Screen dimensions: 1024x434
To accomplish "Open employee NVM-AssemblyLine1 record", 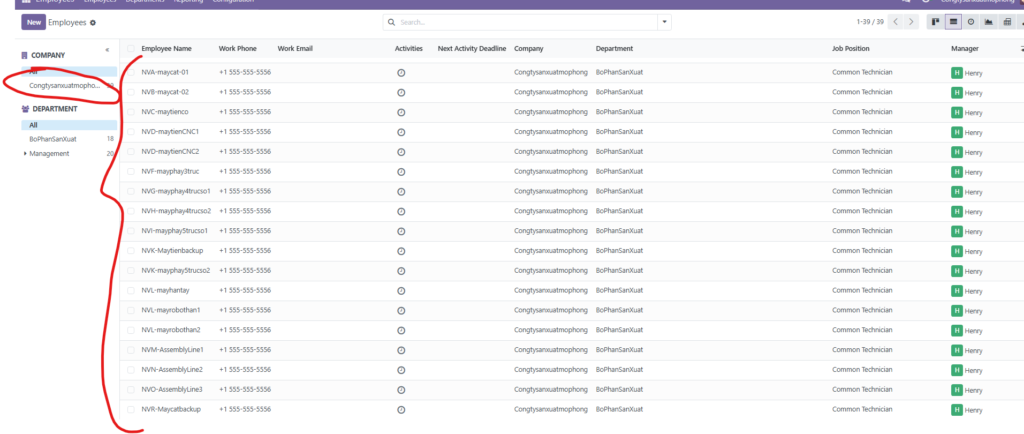I will click(x=173, y=350).
